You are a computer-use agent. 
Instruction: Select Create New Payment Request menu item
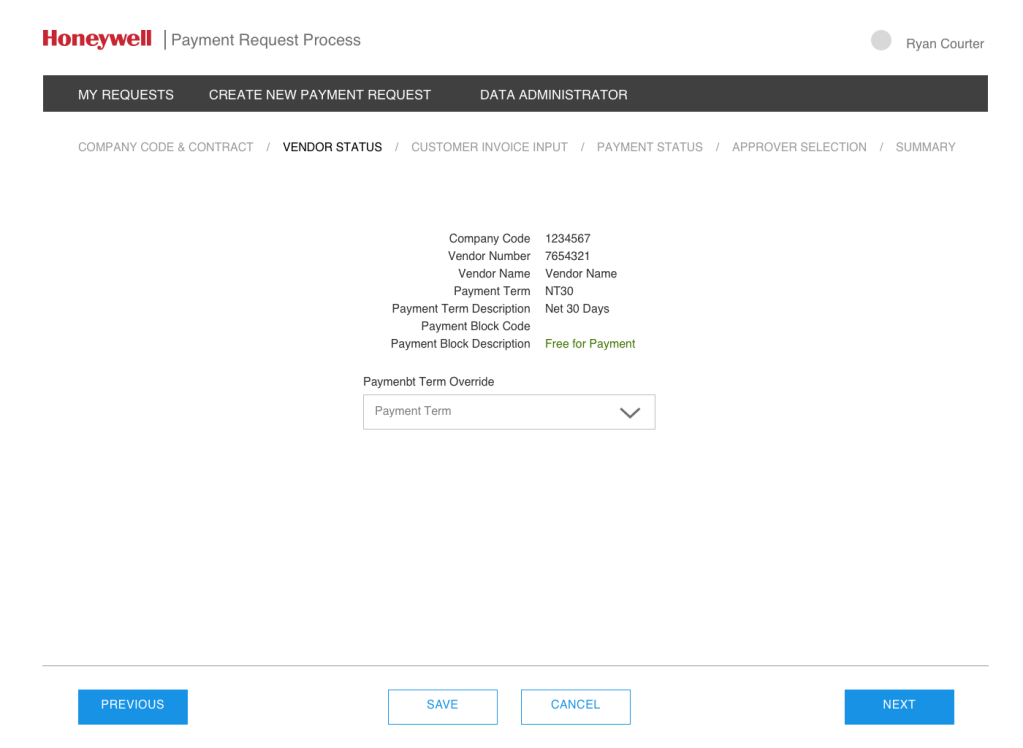pos(320,95)
